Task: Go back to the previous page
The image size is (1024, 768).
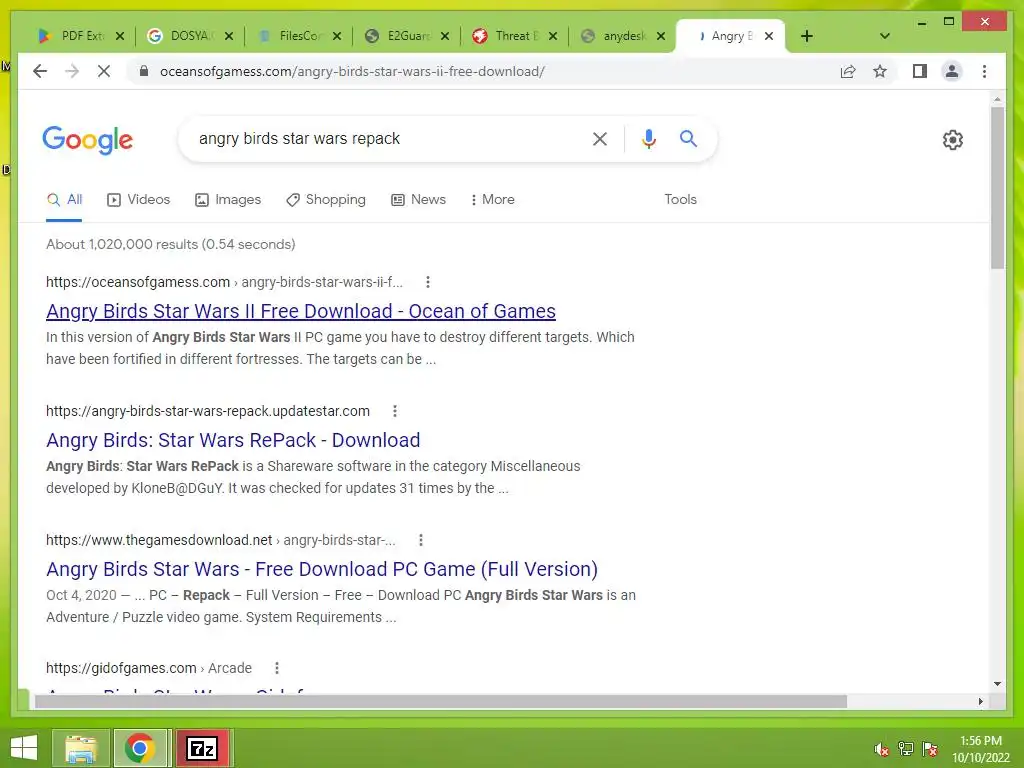Action: [40, 71]
